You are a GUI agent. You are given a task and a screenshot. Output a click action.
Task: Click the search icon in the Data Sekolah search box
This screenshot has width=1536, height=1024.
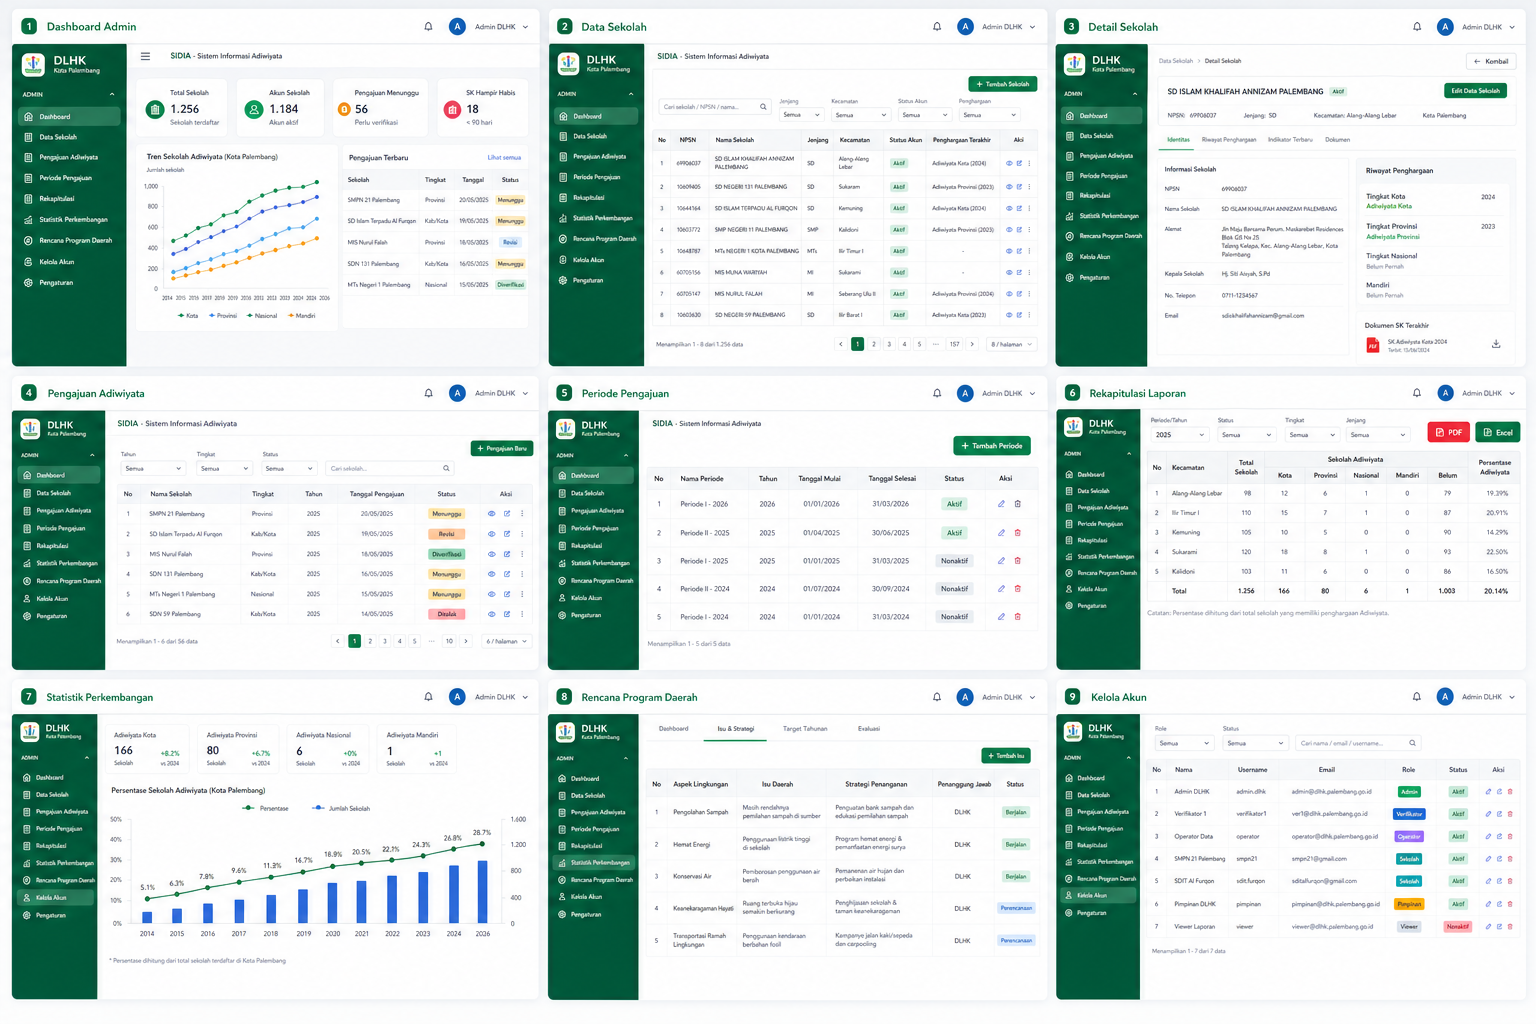click(x=763, y=107)
